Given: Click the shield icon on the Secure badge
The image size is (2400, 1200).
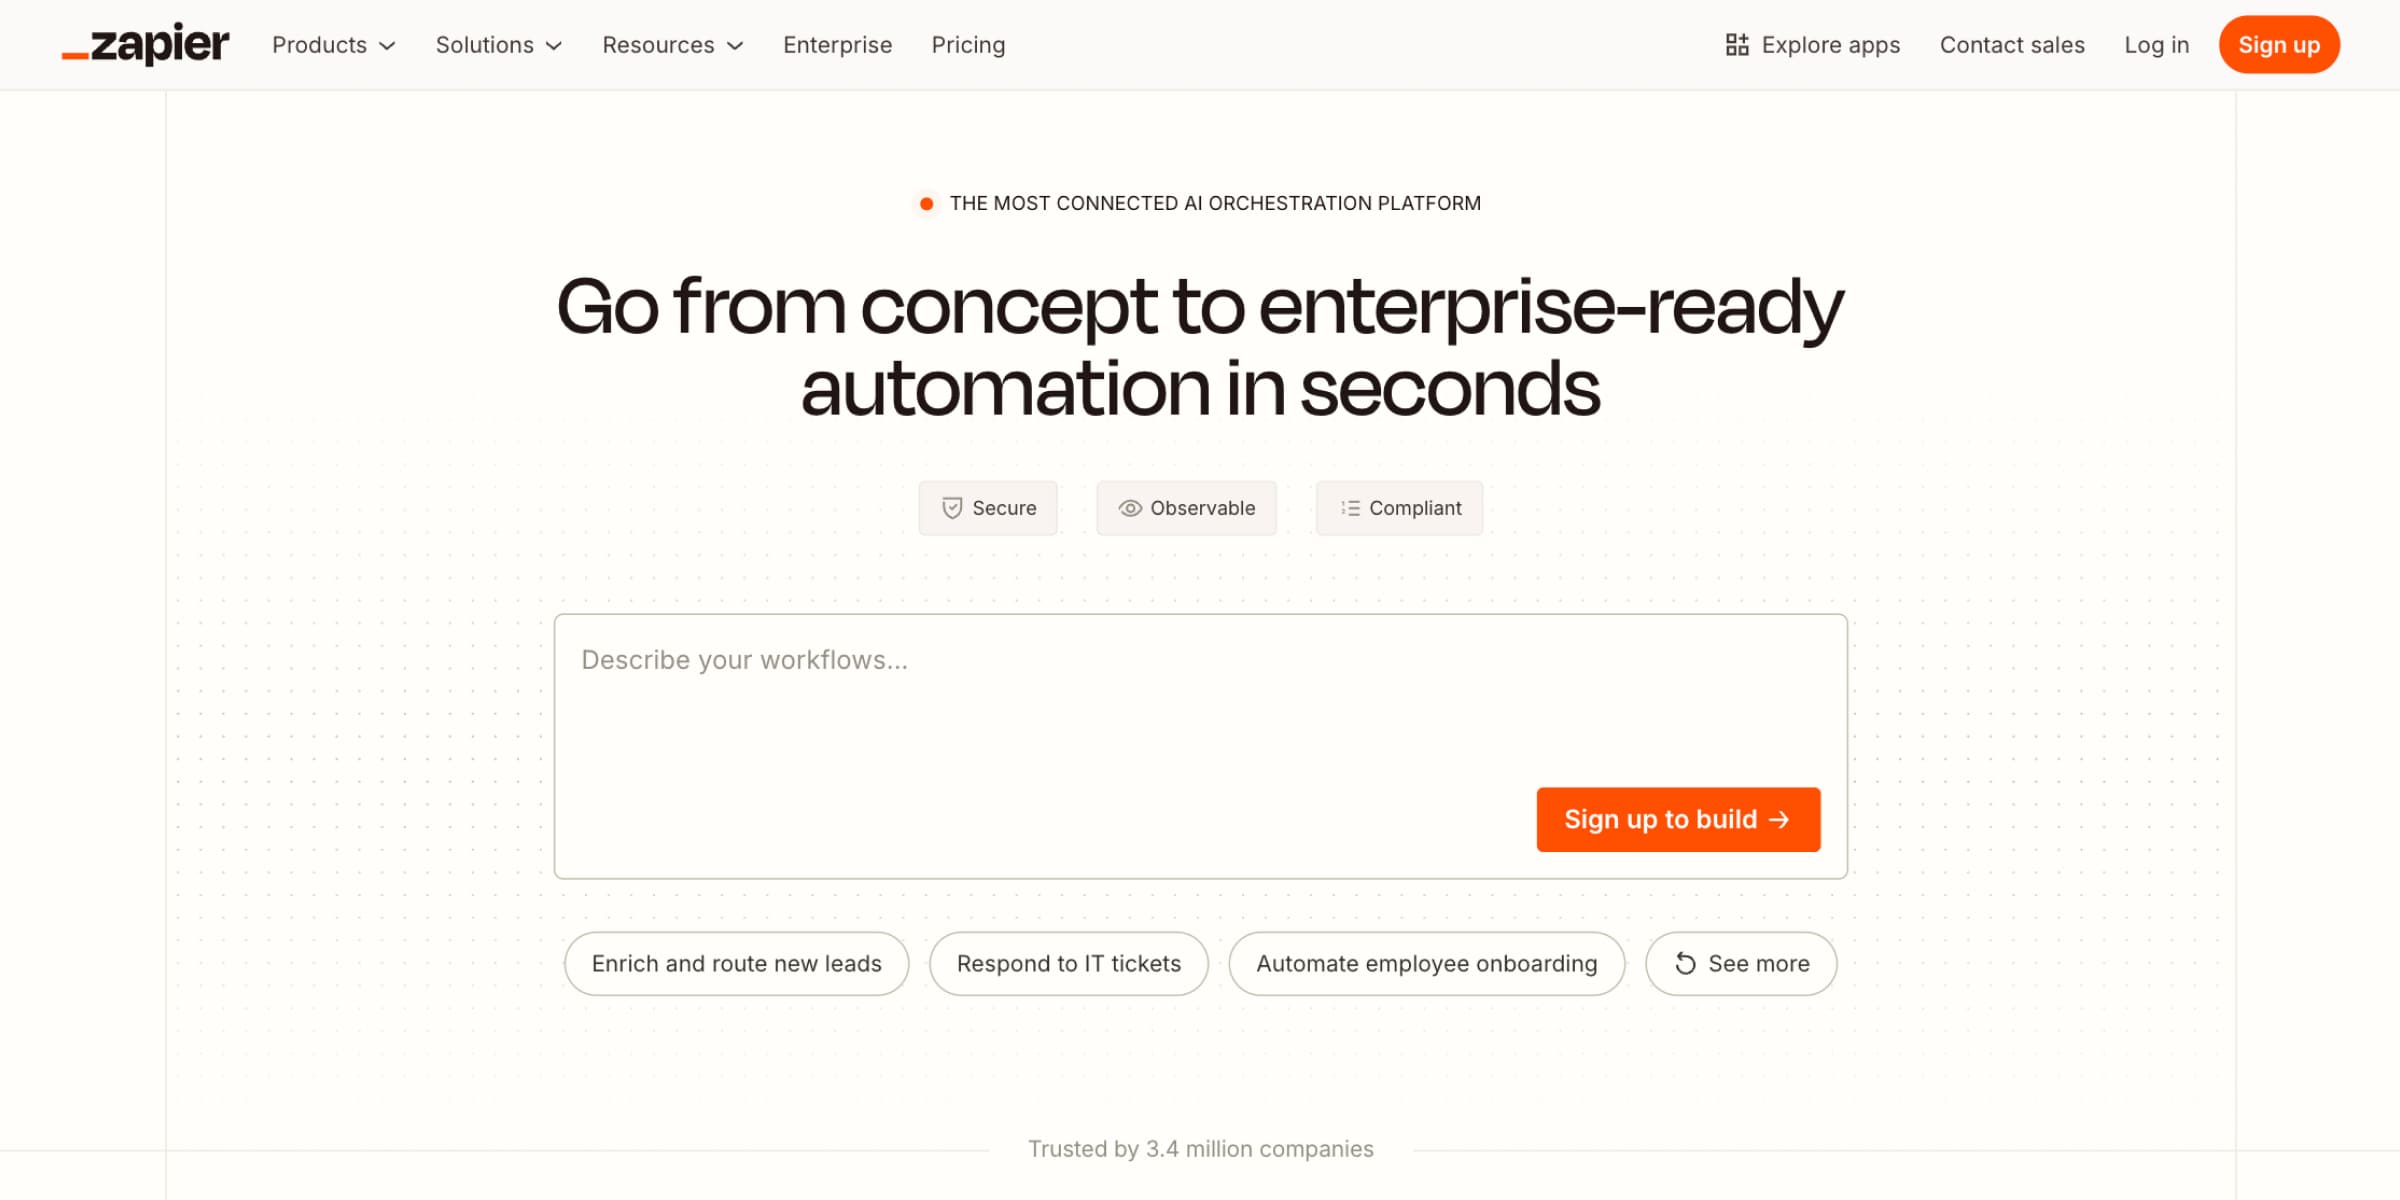Looking at the screenshot, I should [953, 508].
